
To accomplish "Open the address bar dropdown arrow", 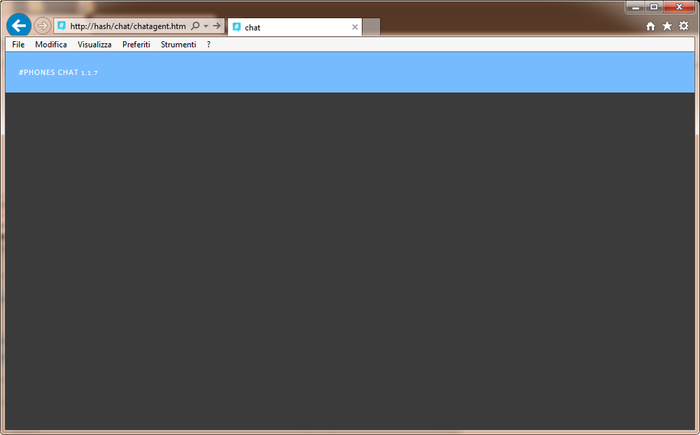I will pos(206,26).
